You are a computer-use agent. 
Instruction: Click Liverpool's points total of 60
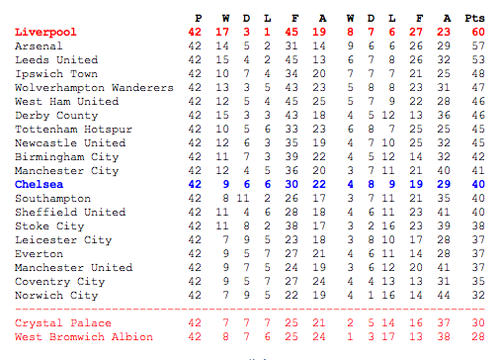(478, 32)
